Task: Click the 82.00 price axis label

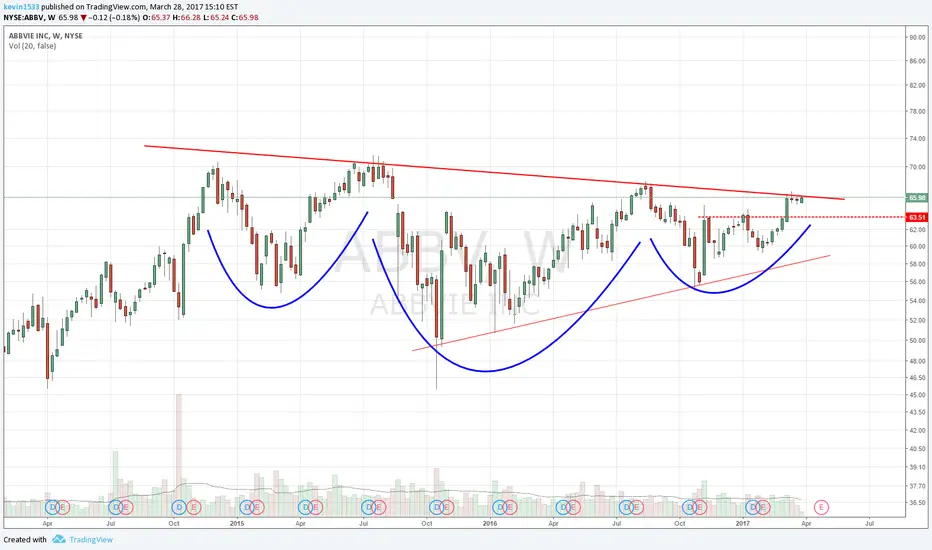Action: point(917,85)
